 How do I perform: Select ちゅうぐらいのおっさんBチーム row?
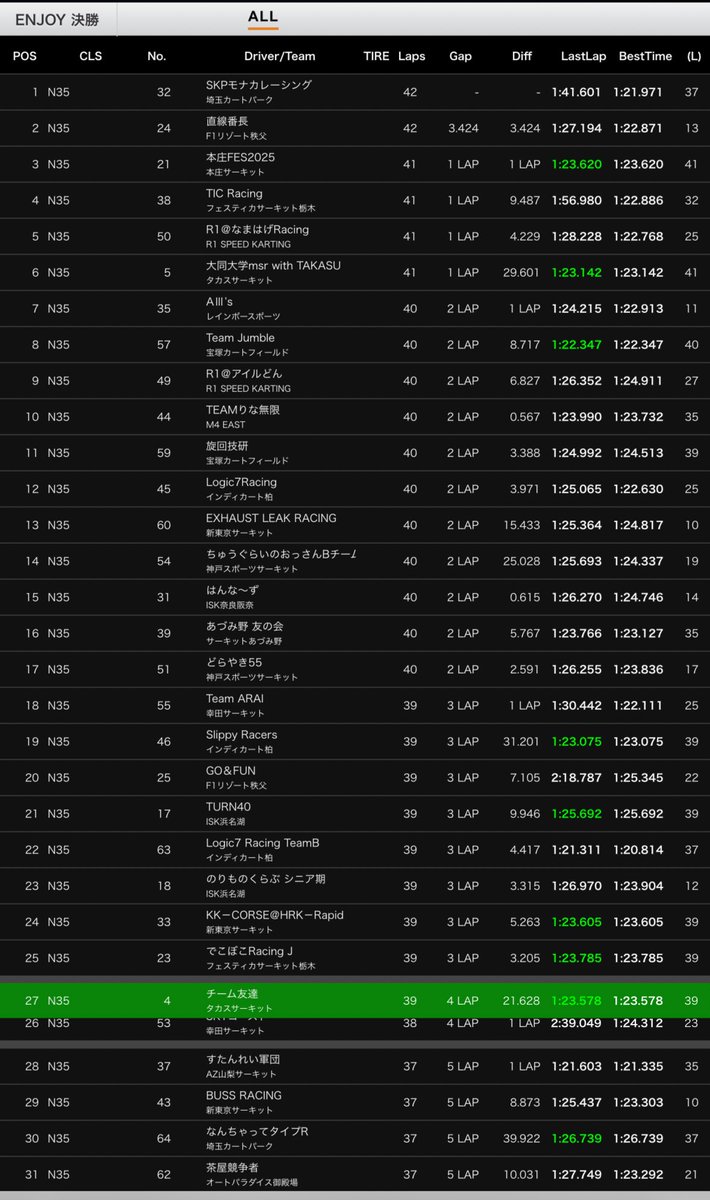coord(355,560)
